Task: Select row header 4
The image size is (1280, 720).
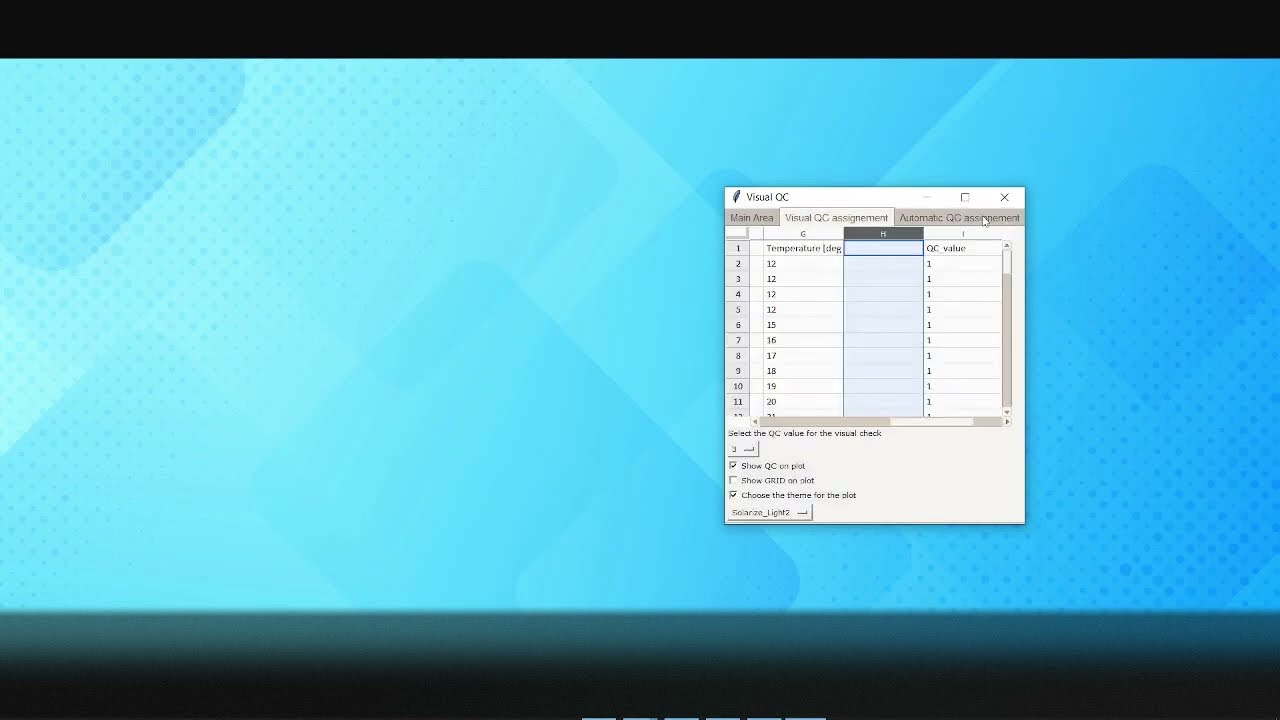Action: (x=738, y=294)
